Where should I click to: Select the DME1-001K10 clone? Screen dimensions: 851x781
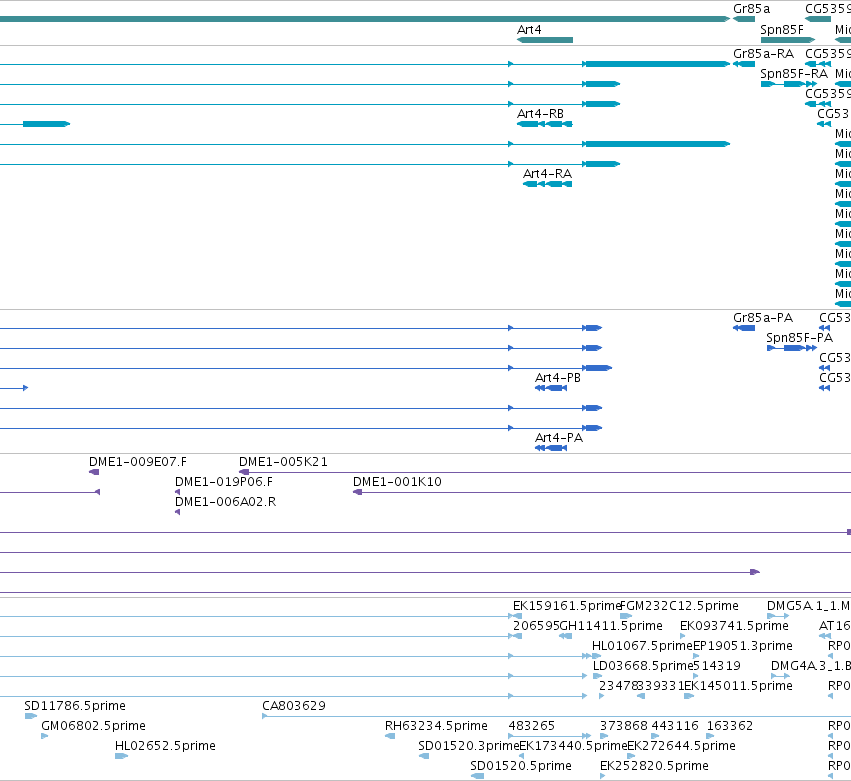602,492
